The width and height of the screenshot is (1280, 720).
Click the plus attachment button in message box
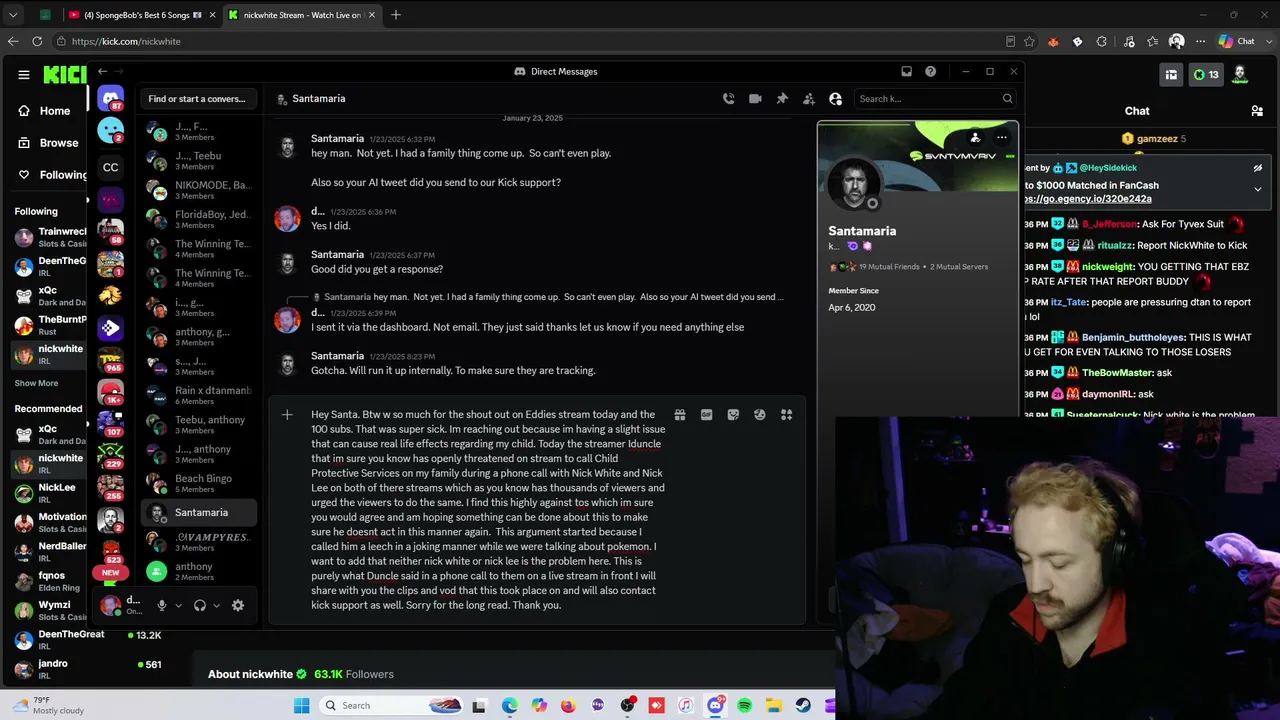(287, 414)
